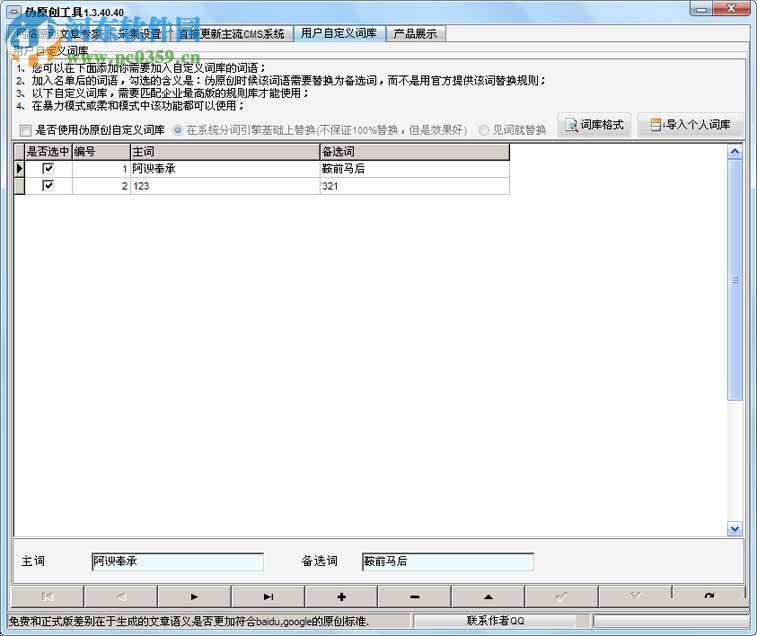Select the 用户自定义词库 tab

(339, 33)
